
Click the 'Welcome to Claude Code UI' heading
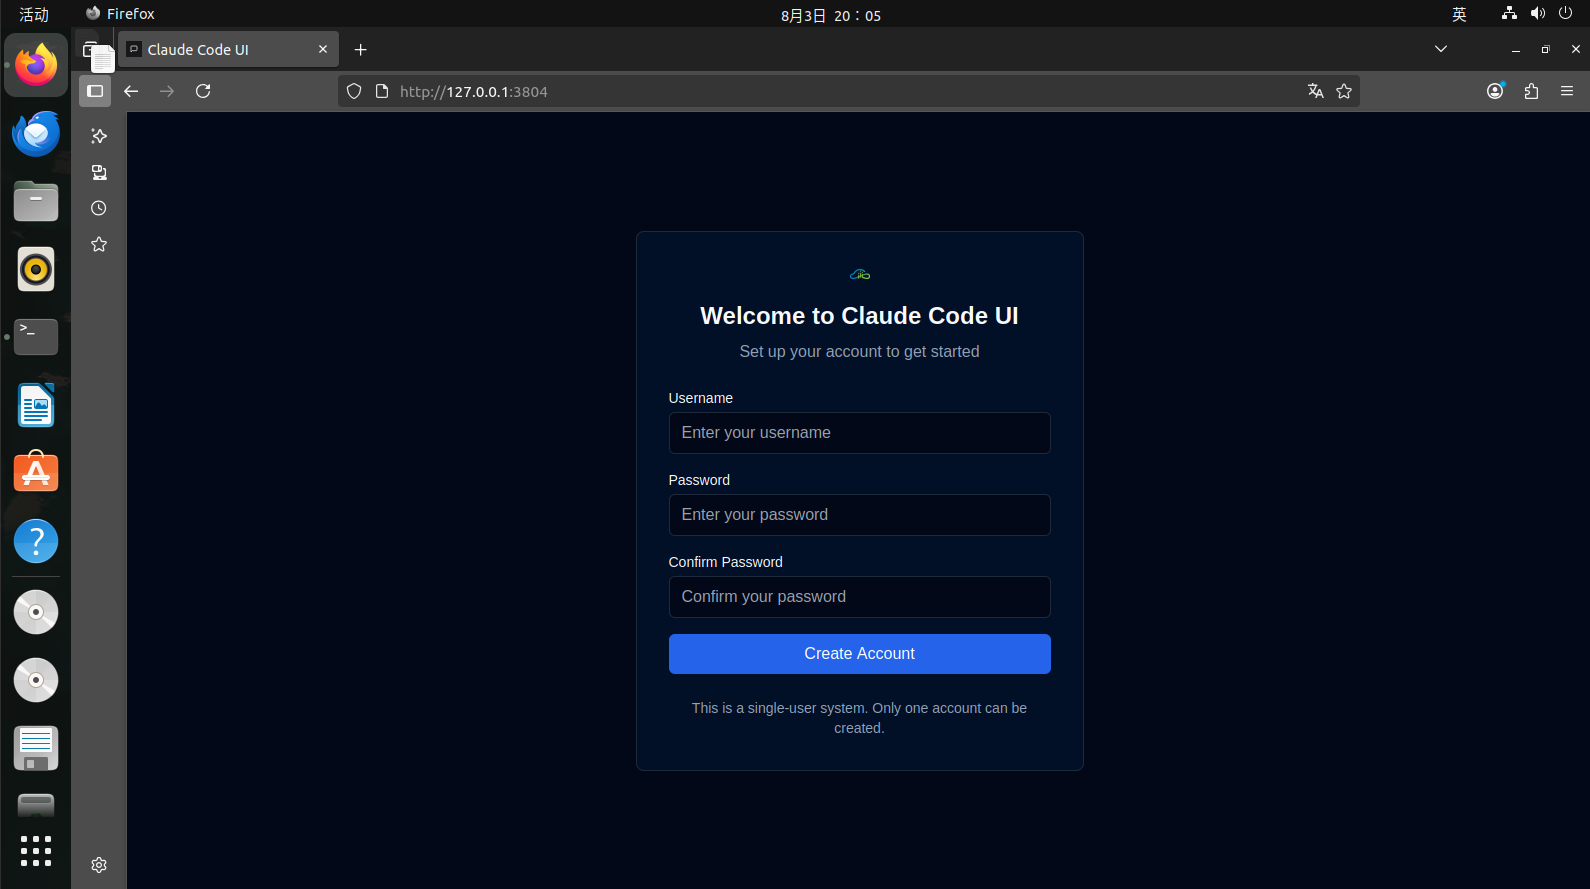point(859,316)
